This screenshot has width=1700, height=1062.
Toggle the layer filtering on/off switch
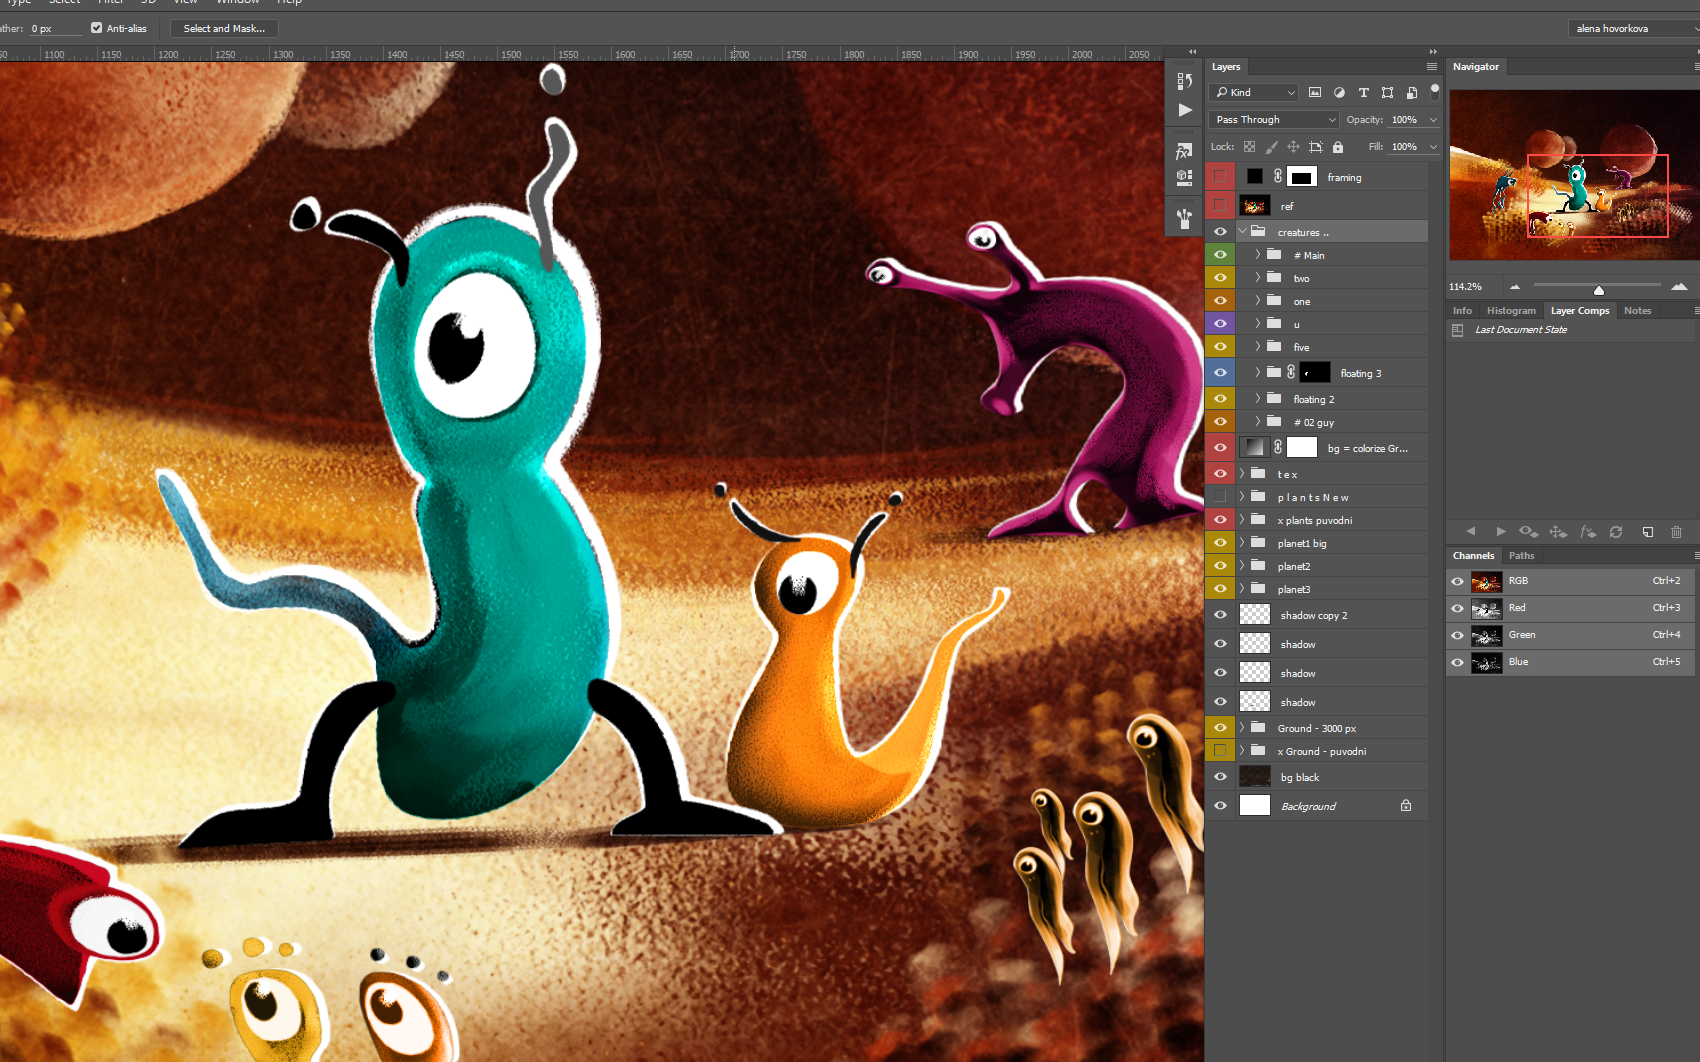(1435, 92)
